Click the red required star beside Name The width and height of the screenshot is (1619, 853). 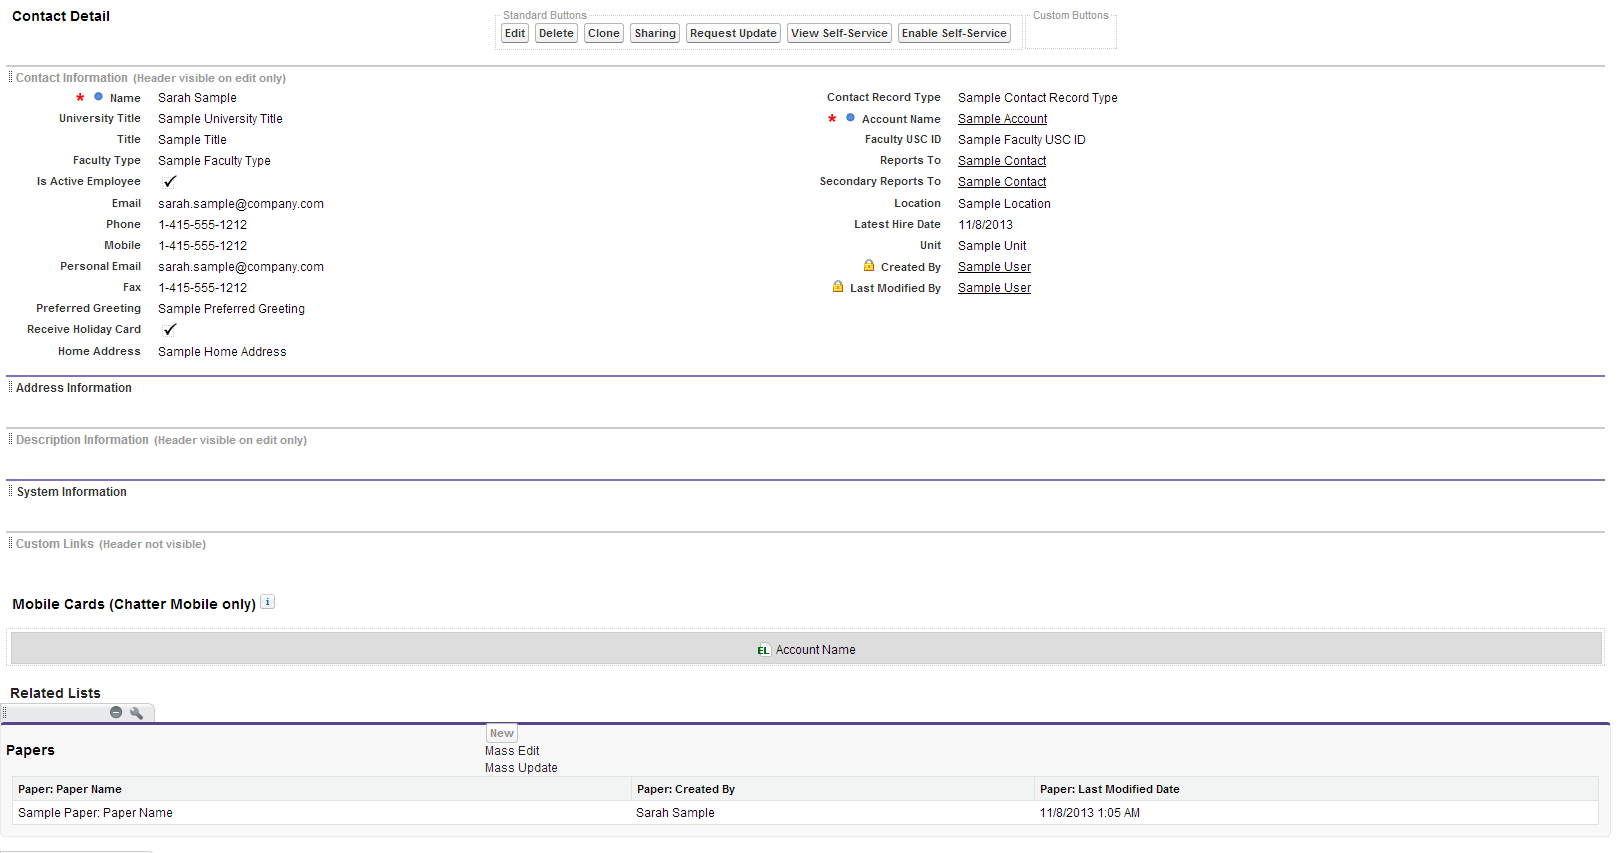tap(80, 98)
